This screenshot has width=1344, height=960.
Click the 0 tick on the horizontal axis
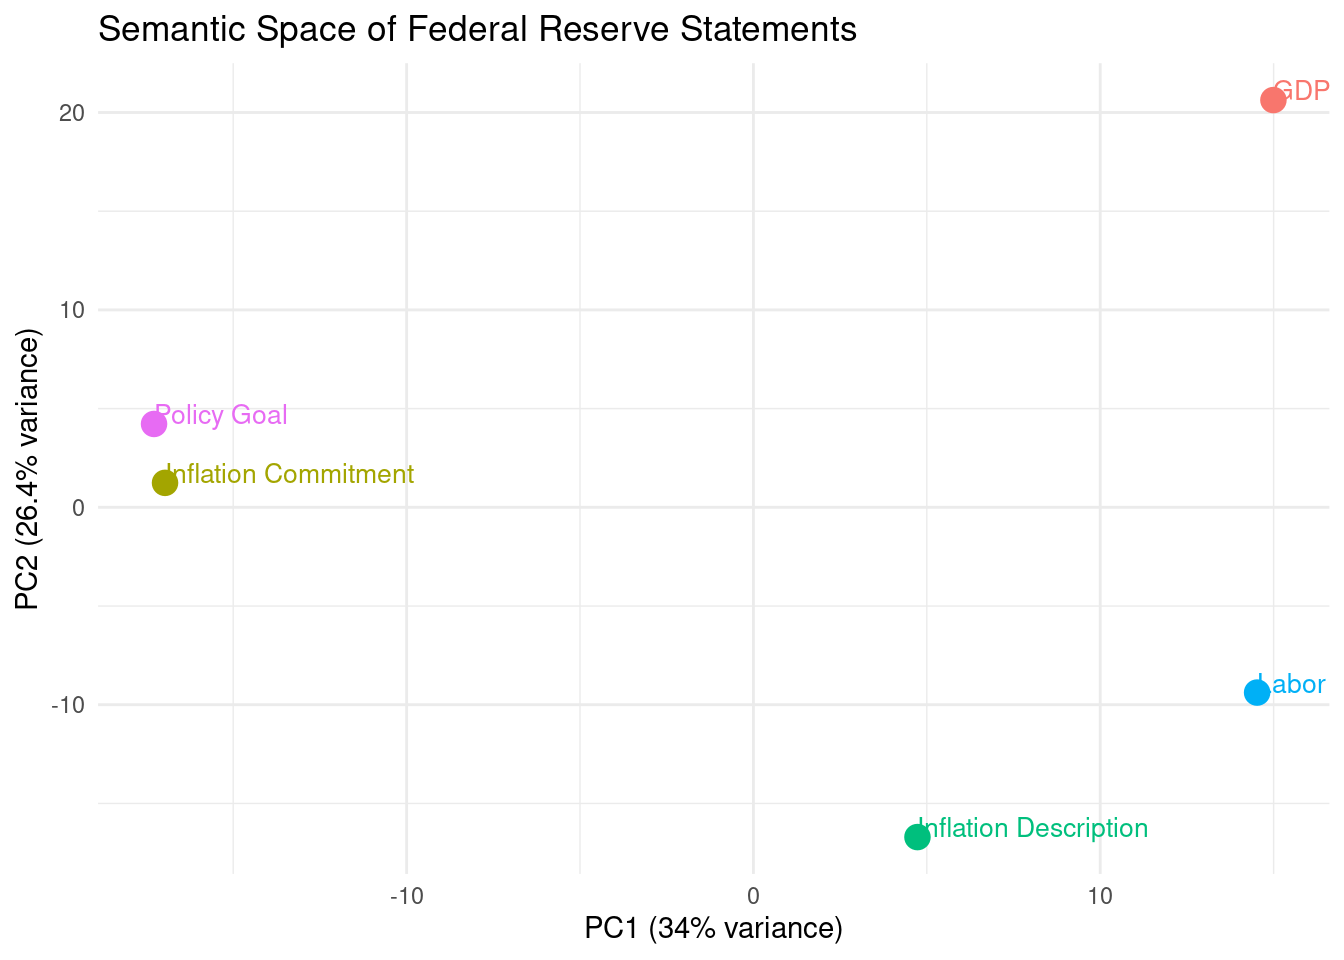(753, 896)
